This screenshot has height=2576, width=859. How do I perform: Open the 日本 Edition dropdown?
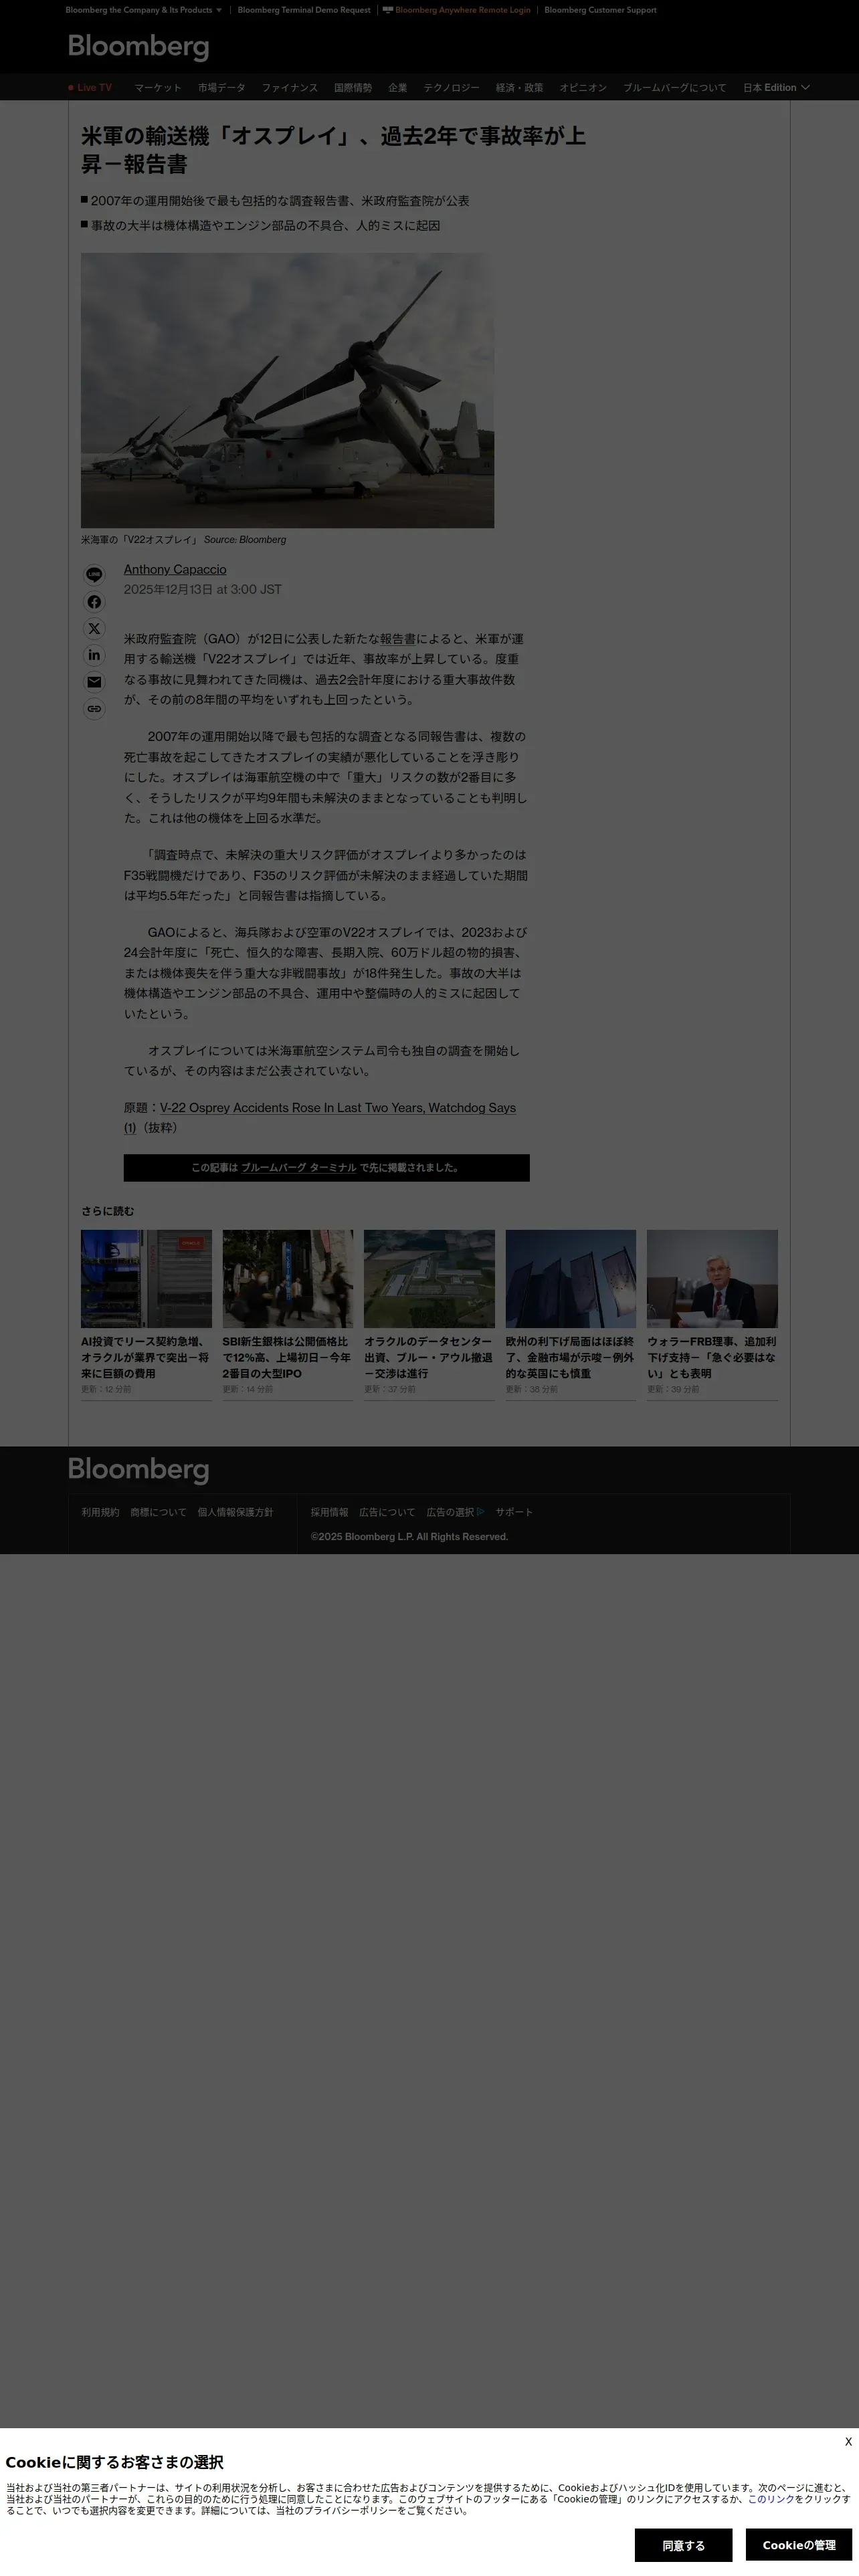pos(776,88)
